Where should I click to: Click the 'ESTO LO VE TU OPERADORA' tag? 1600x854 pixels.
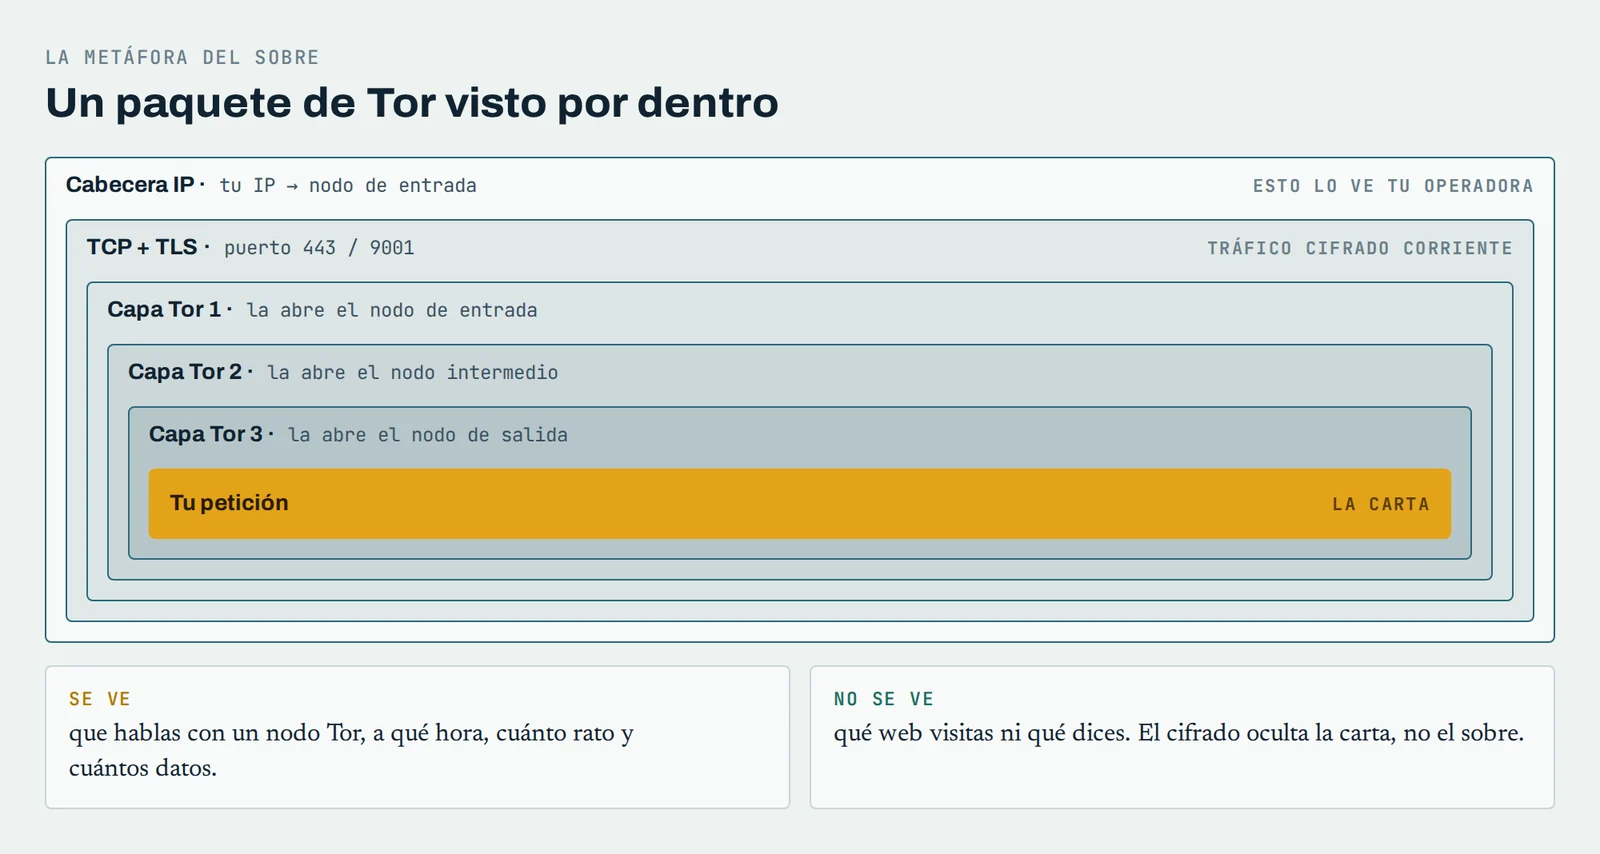[1393, 186]
